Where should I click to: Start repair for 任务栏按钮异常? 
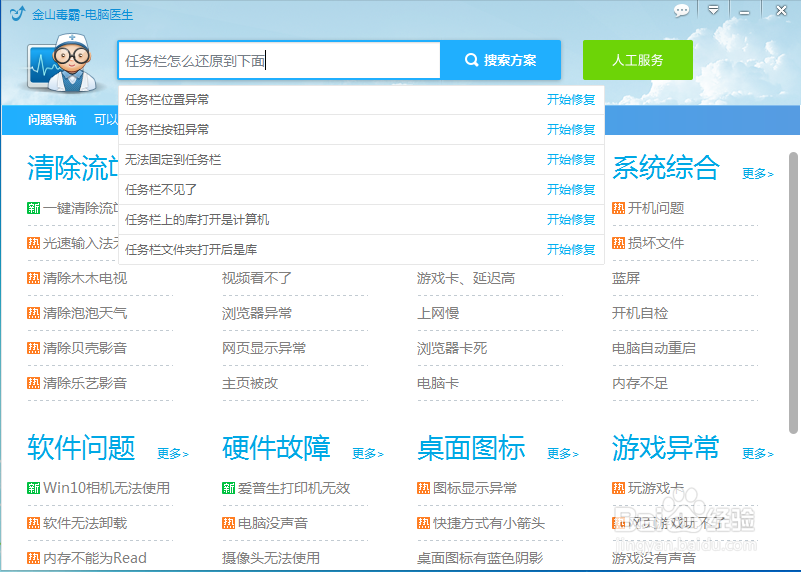571,130
